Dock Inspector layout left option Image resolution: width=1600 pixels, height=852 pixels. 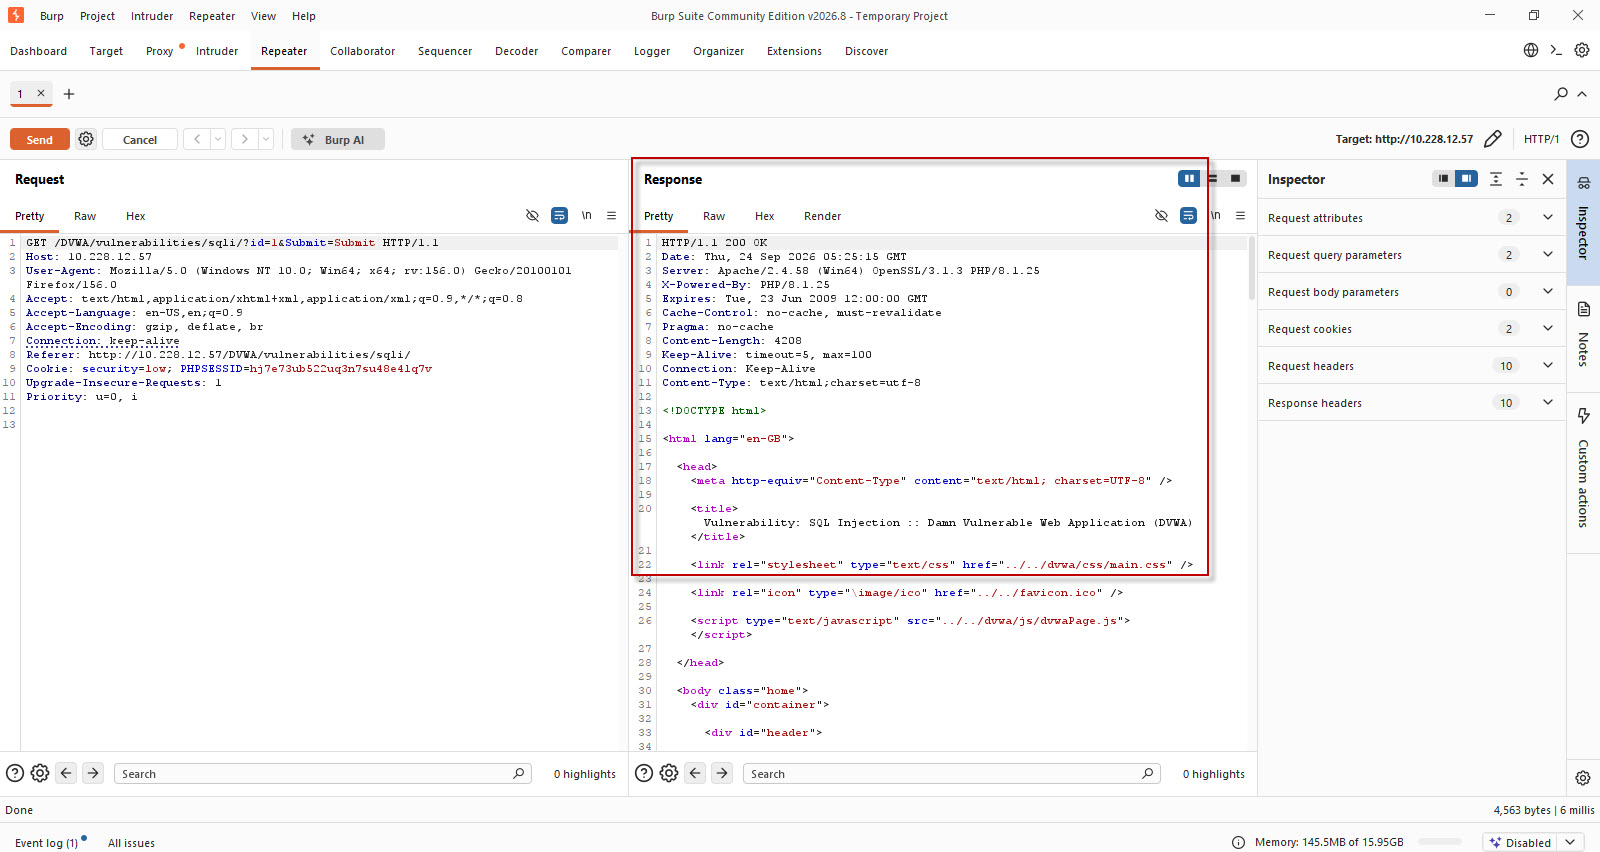pos(1443,178)
